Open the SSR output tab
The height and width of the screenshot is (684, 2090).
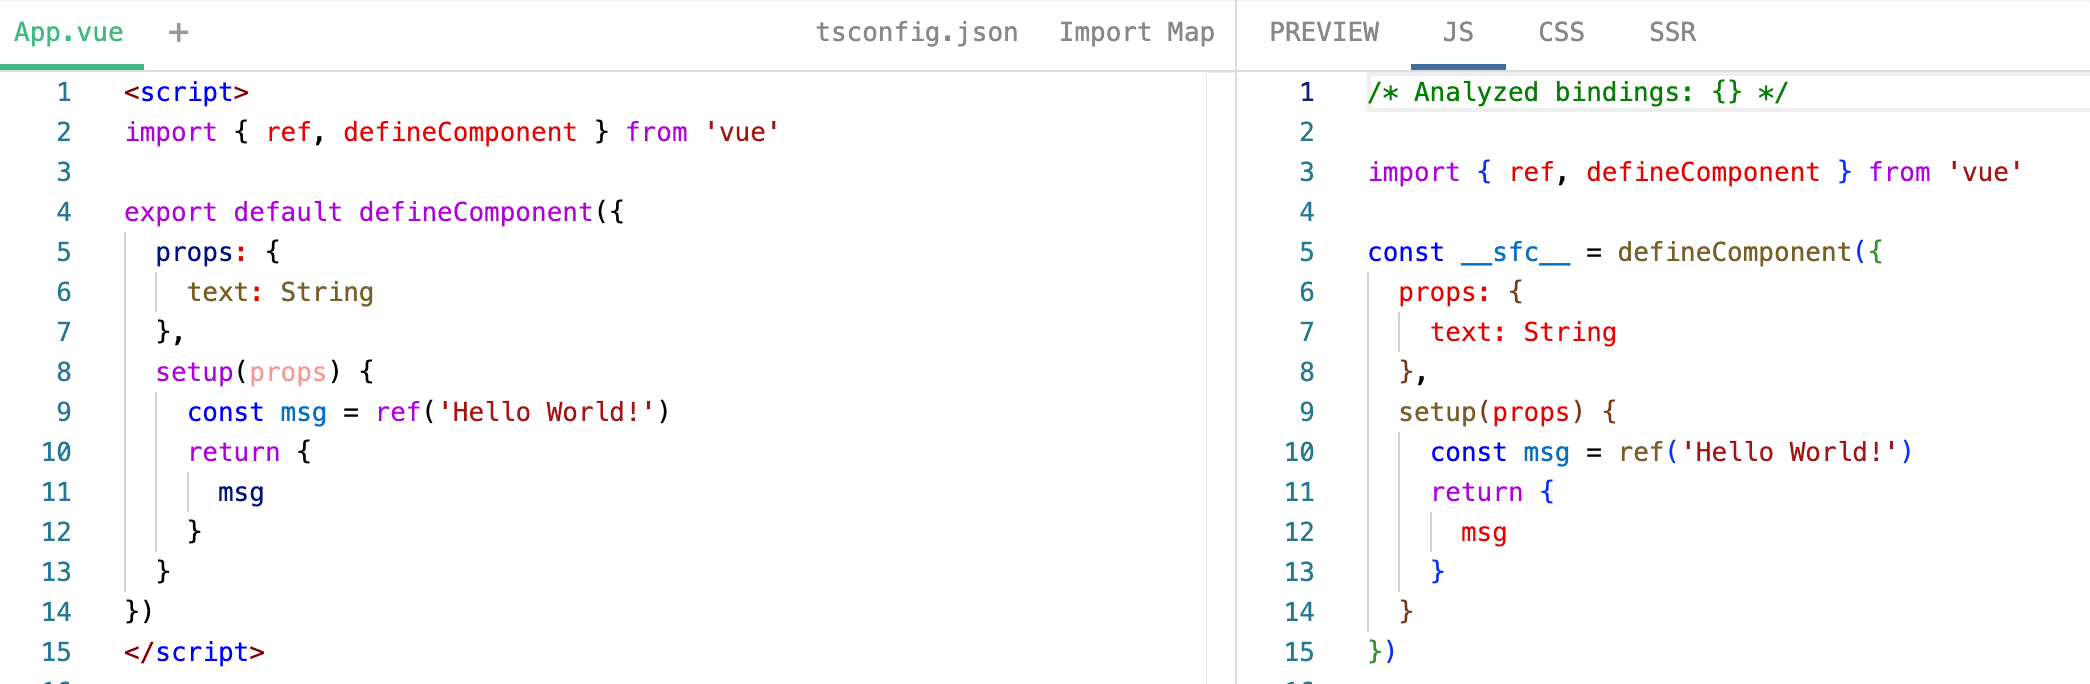click(x=1670, y=31)
